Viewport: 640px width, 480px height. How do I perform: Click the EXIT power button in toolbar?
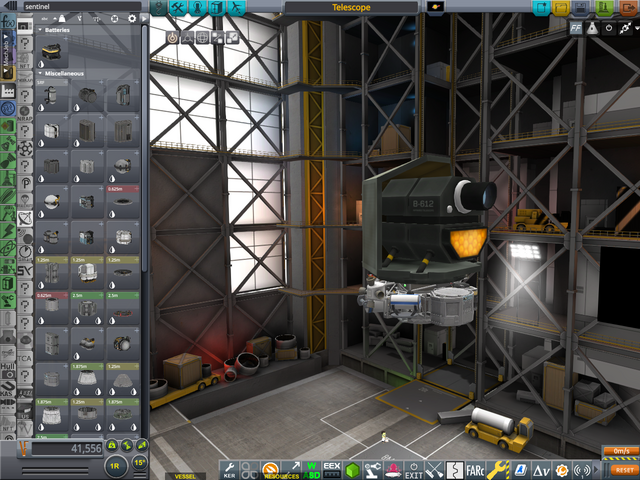pyautogui.click(x=413, y=469)
